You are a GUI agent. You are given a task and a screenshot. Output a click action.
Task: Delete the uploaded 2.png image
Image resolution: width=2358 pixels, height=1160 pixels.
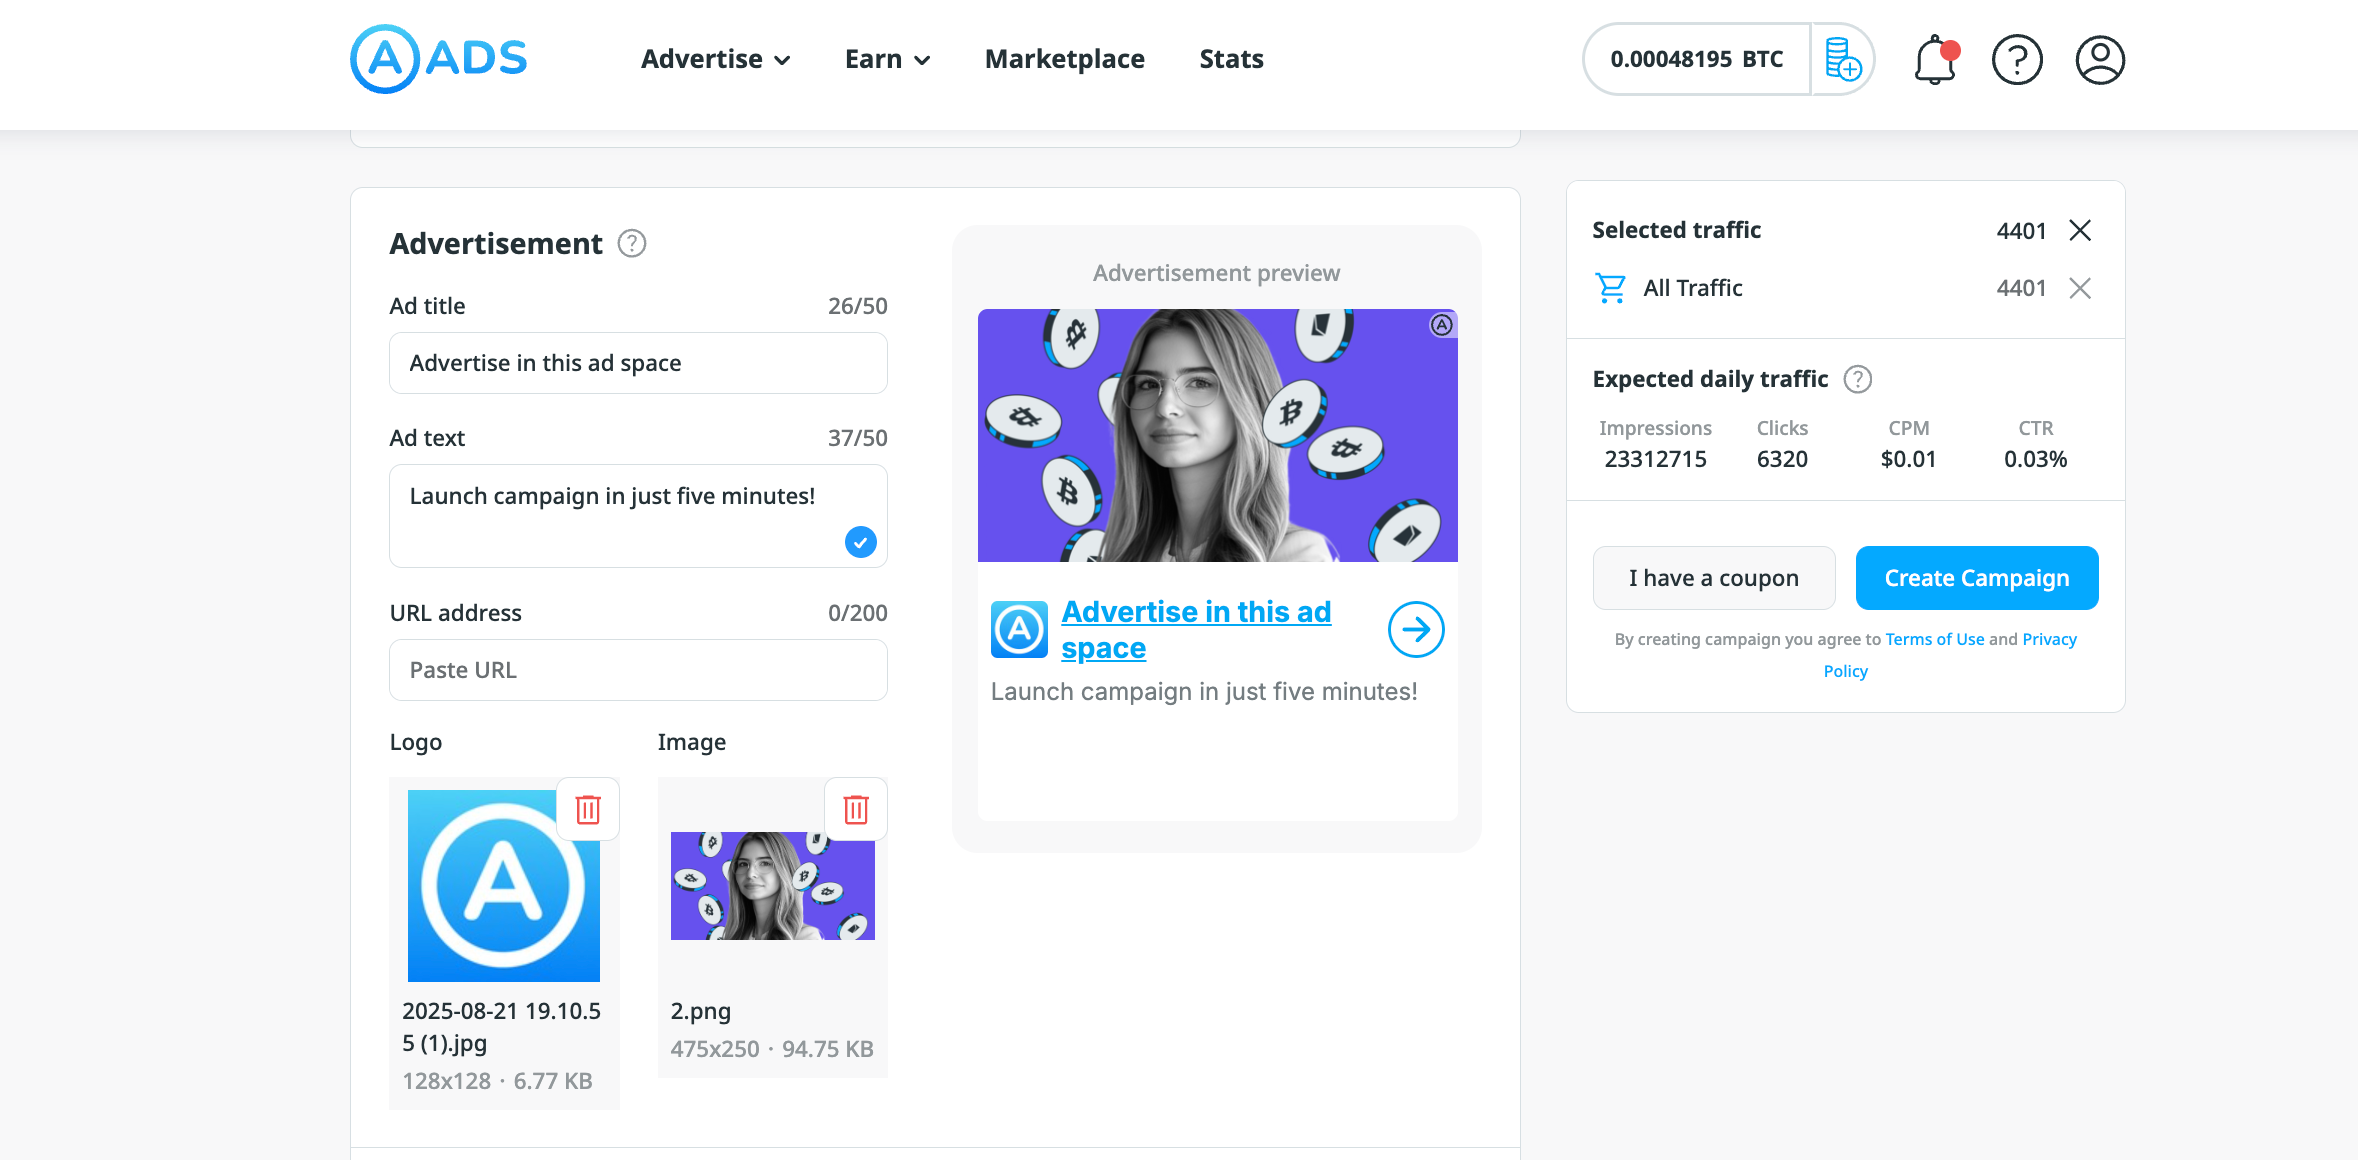856,809
